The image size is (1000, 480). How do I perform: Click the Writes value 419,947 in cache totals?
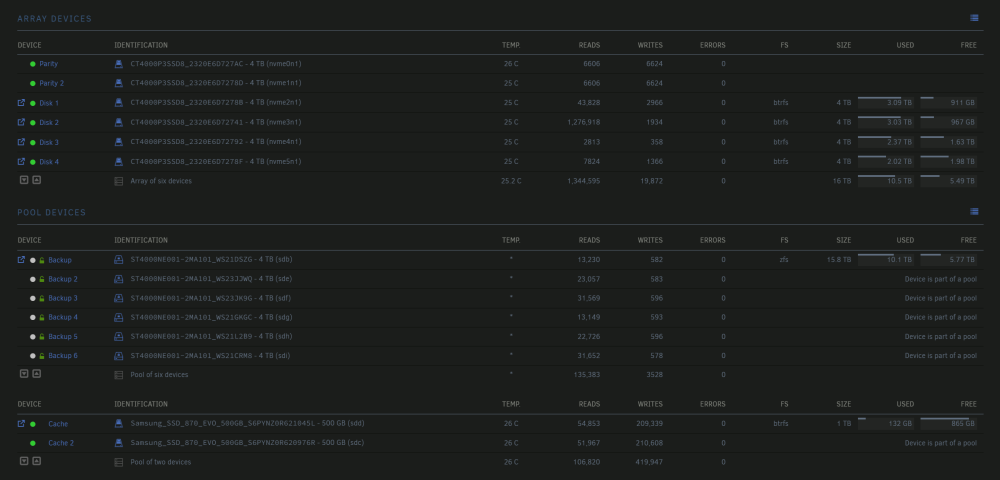coord(647,462)
